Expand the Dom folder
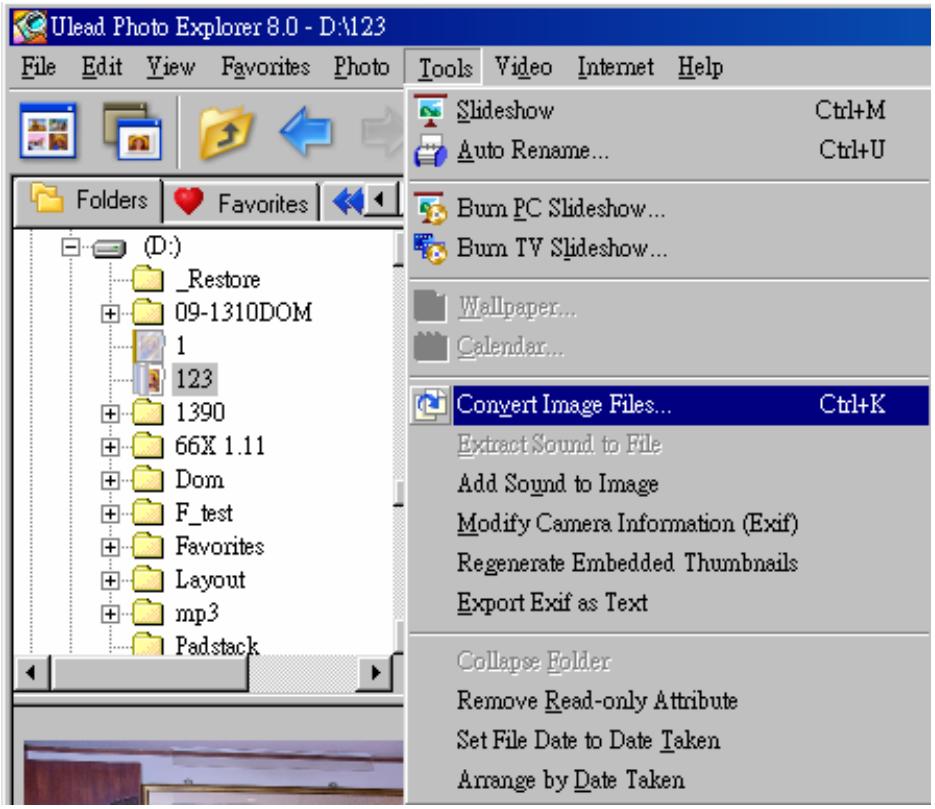This screenshot has height=809, width=935. coord(110,481)
